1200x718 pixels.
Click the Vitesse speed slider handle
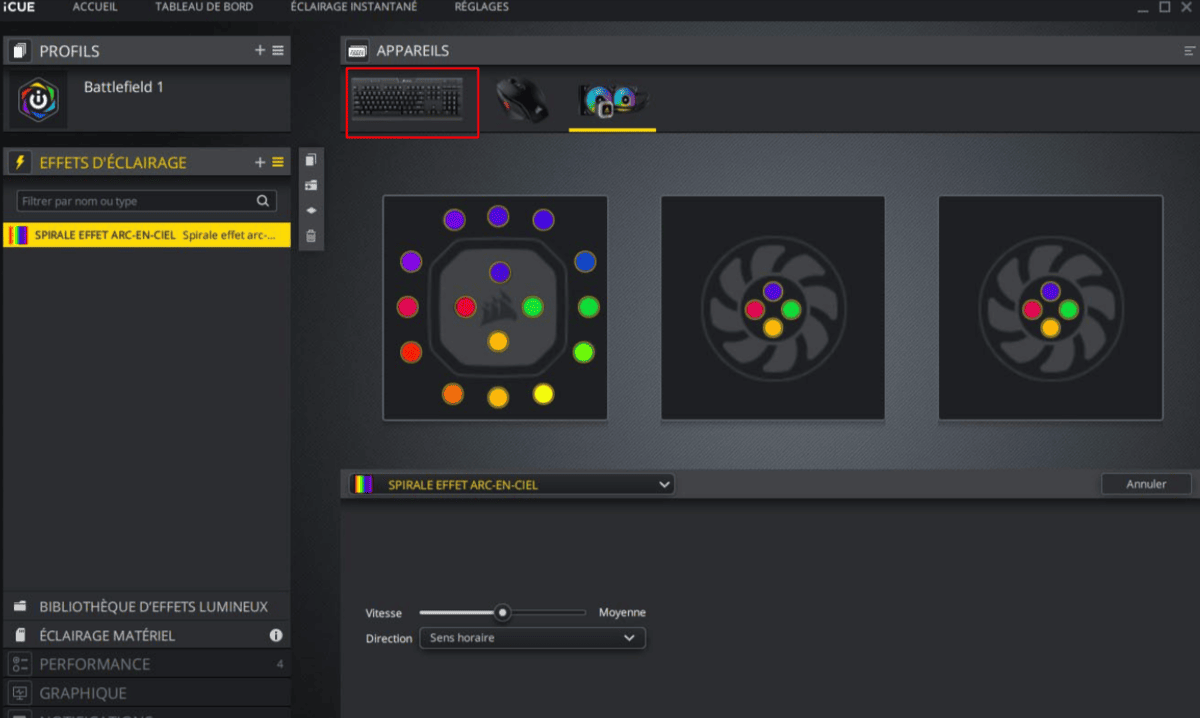coord(503,612)
